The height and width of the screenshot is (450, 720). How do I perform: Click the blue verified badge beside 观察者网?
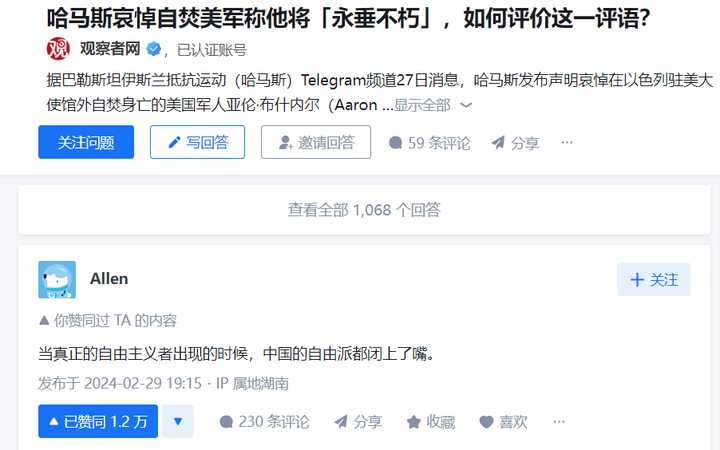154,49
